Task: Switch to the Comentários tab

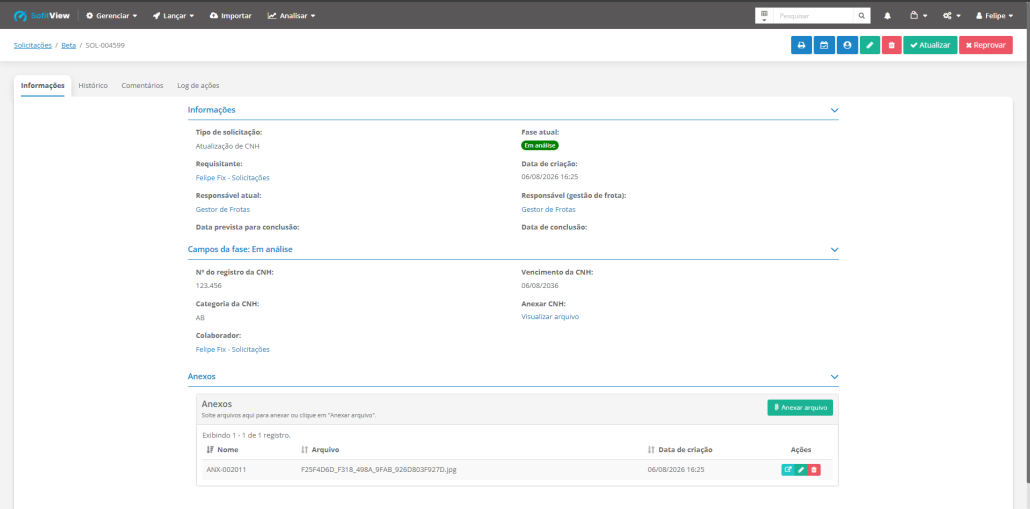Action: point(143,85)
